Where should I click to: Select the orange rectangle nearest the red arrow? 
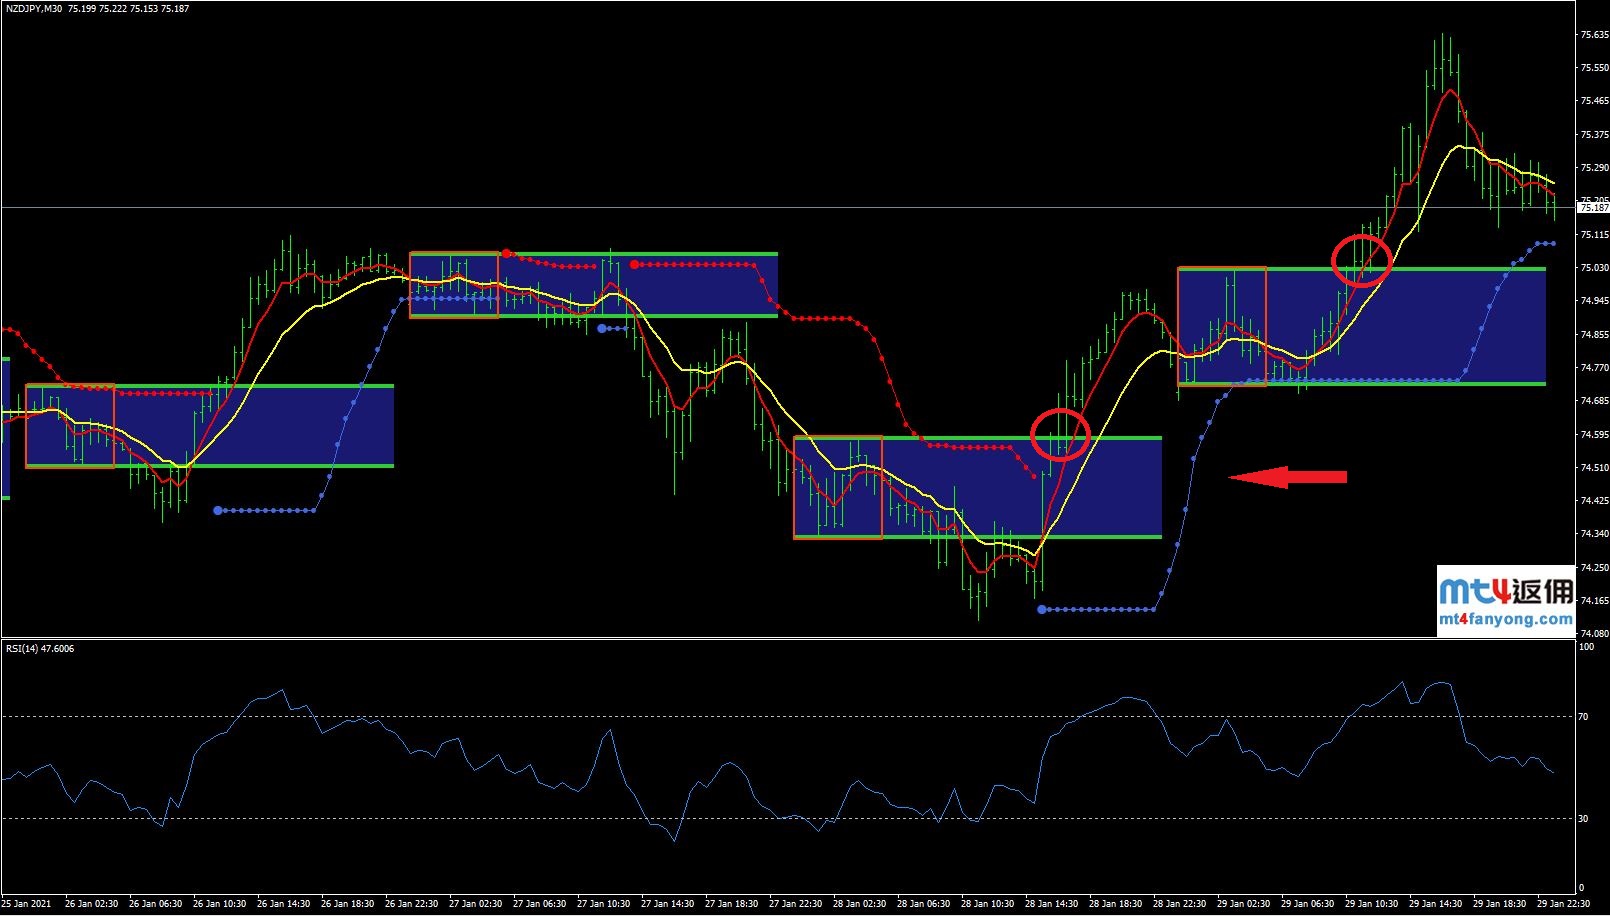[1222, 326]
